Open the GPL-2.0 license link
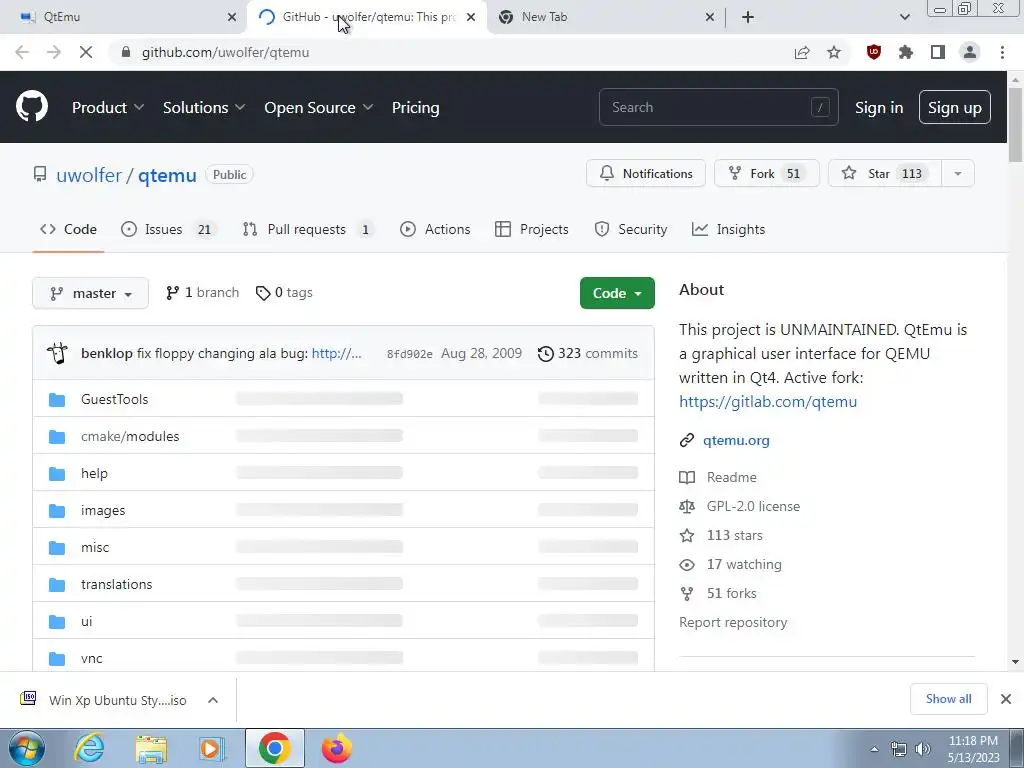The image size is (1024, 768). click(753, 506)
